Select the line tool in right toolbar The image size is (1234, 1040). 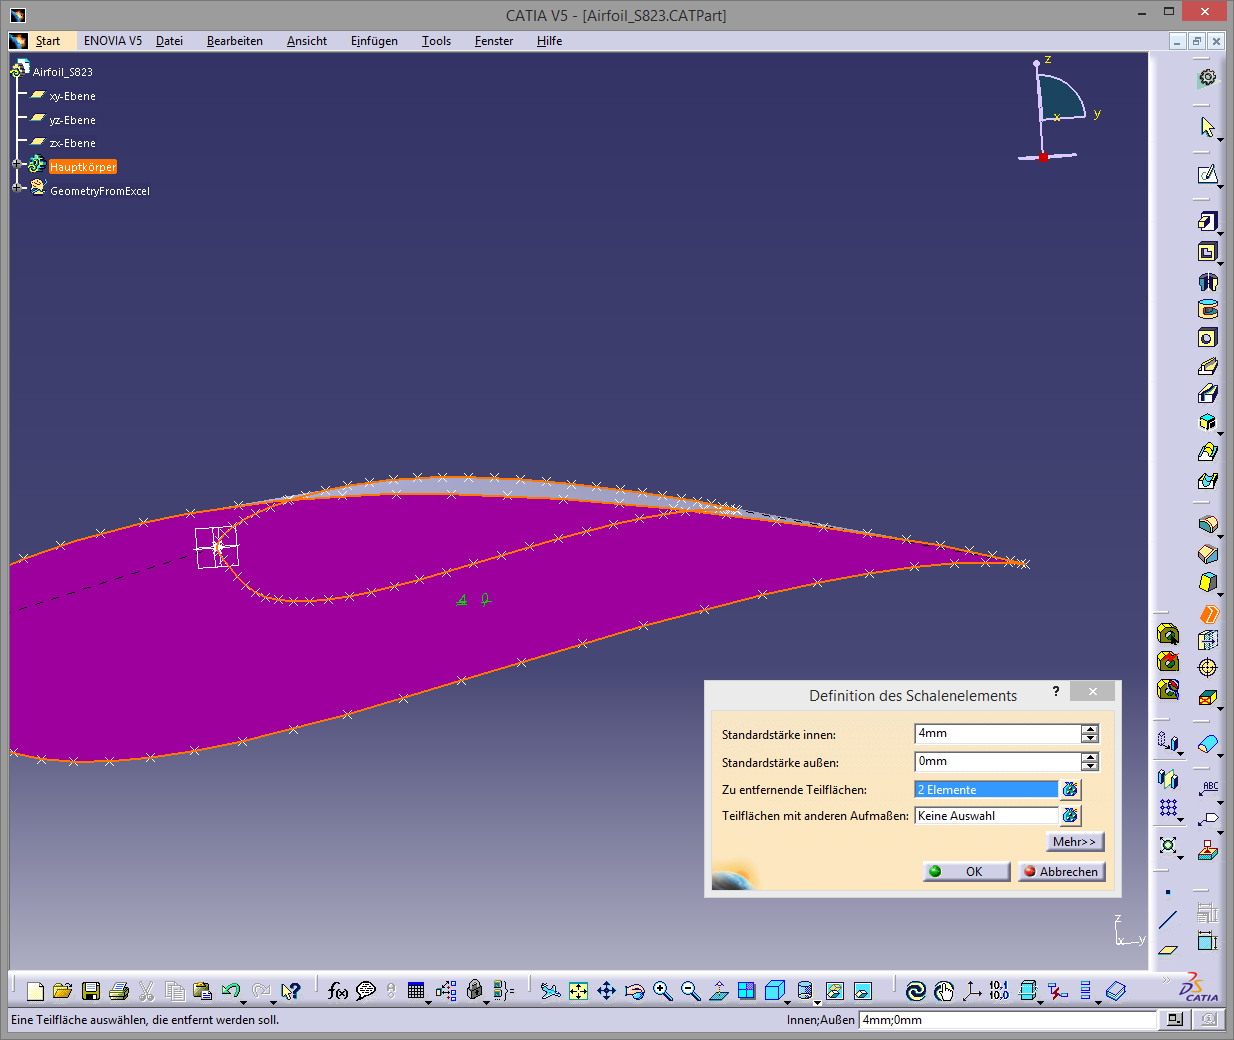1168,920
